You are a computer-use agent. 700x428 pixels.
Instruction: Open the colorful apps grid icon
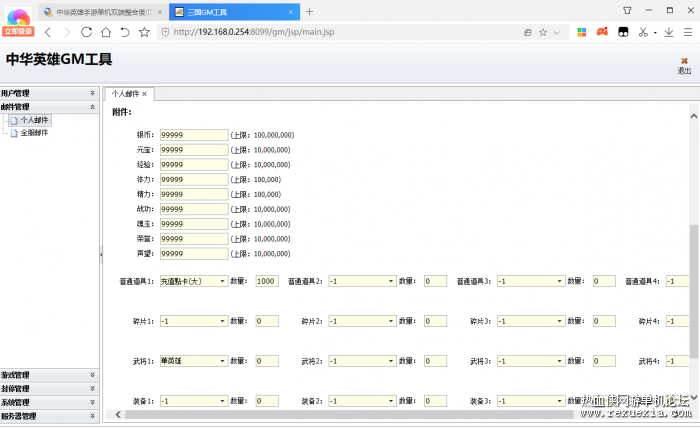tap(581, 32)
